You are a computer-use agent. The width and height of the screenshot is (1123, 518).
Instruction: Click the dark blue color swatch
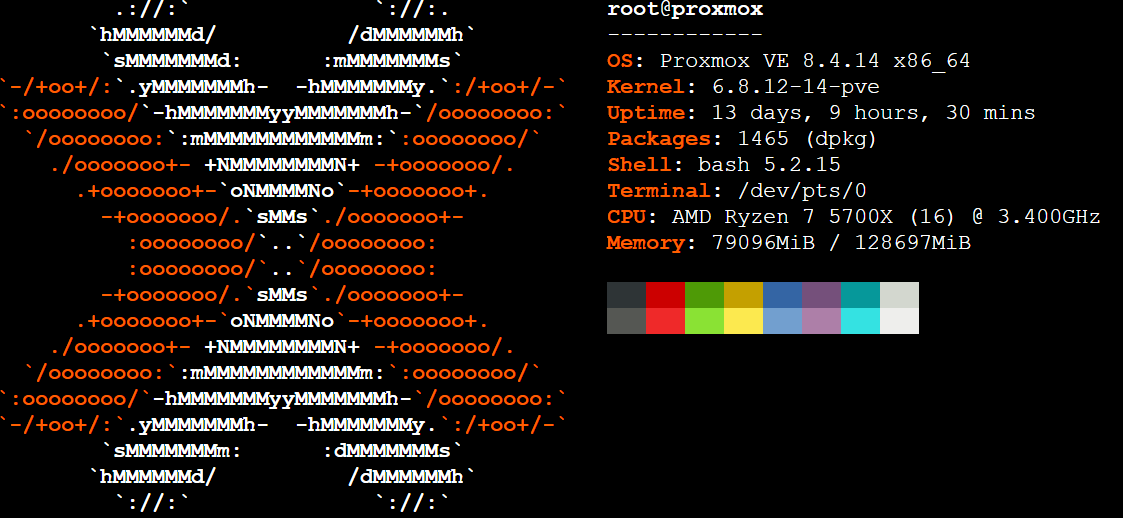click(x=782, y=295)
